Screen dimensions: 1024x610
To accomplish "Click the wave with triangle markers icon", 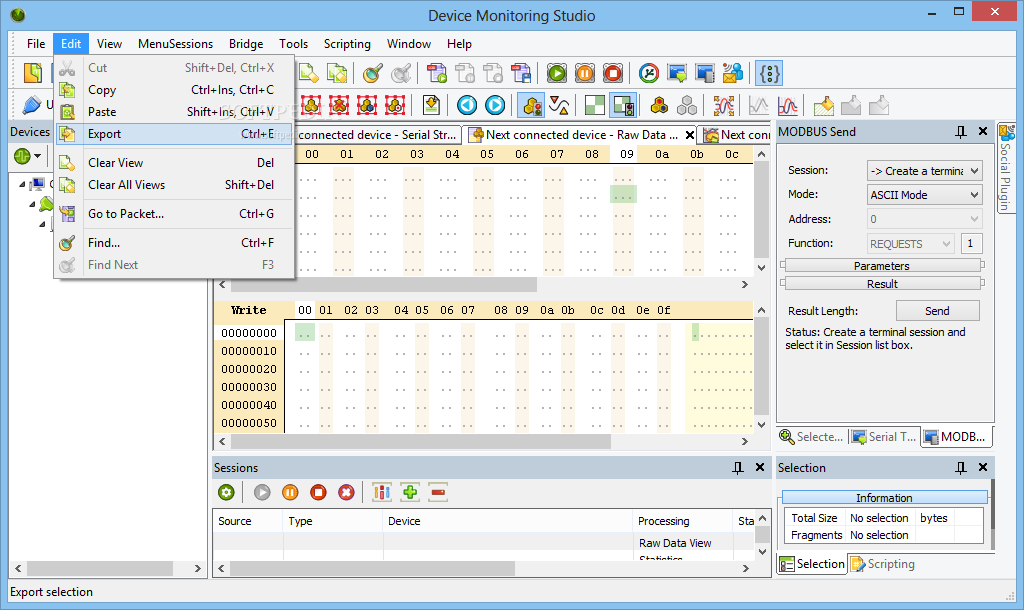I will [559, 105].
